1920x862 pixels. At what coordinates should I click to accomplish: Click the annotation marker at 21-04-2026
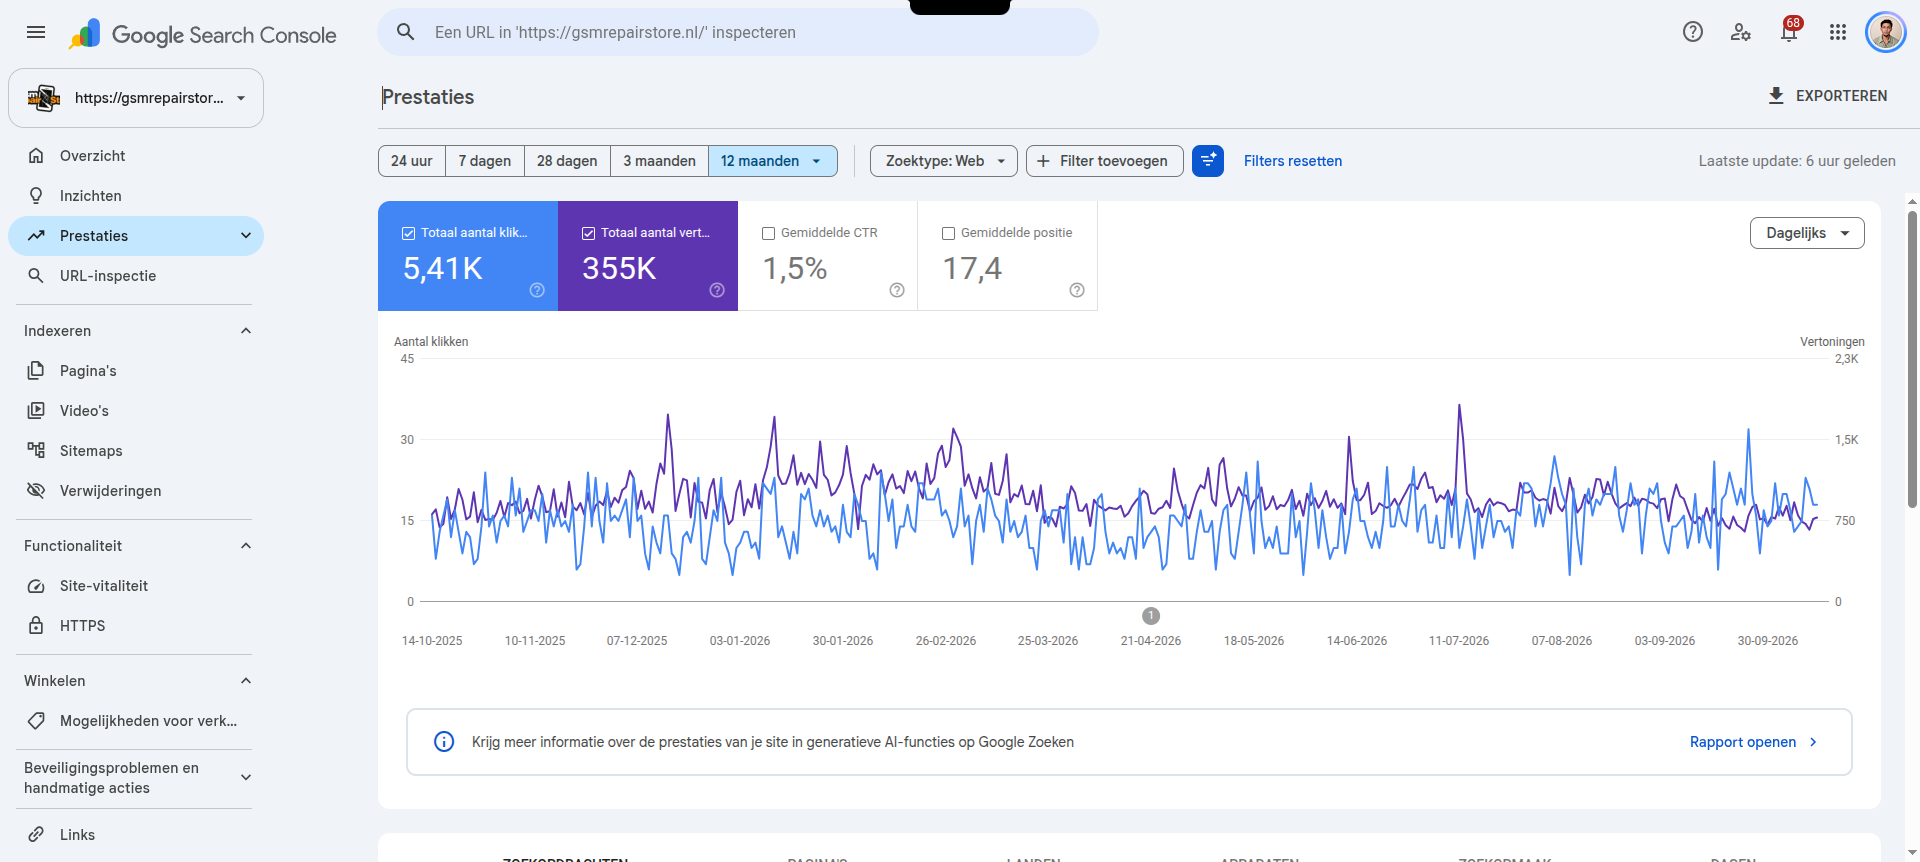pos(1151,616)
